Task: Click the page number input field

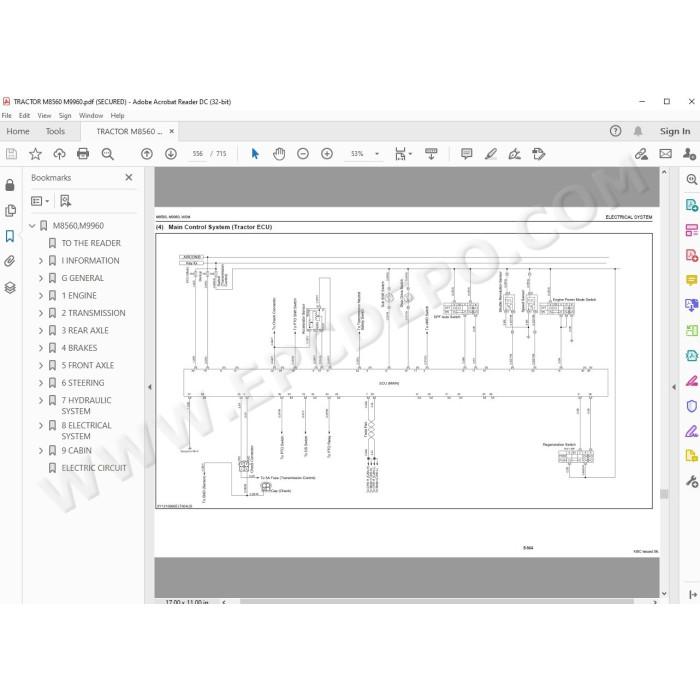Action: coord(198,154)
